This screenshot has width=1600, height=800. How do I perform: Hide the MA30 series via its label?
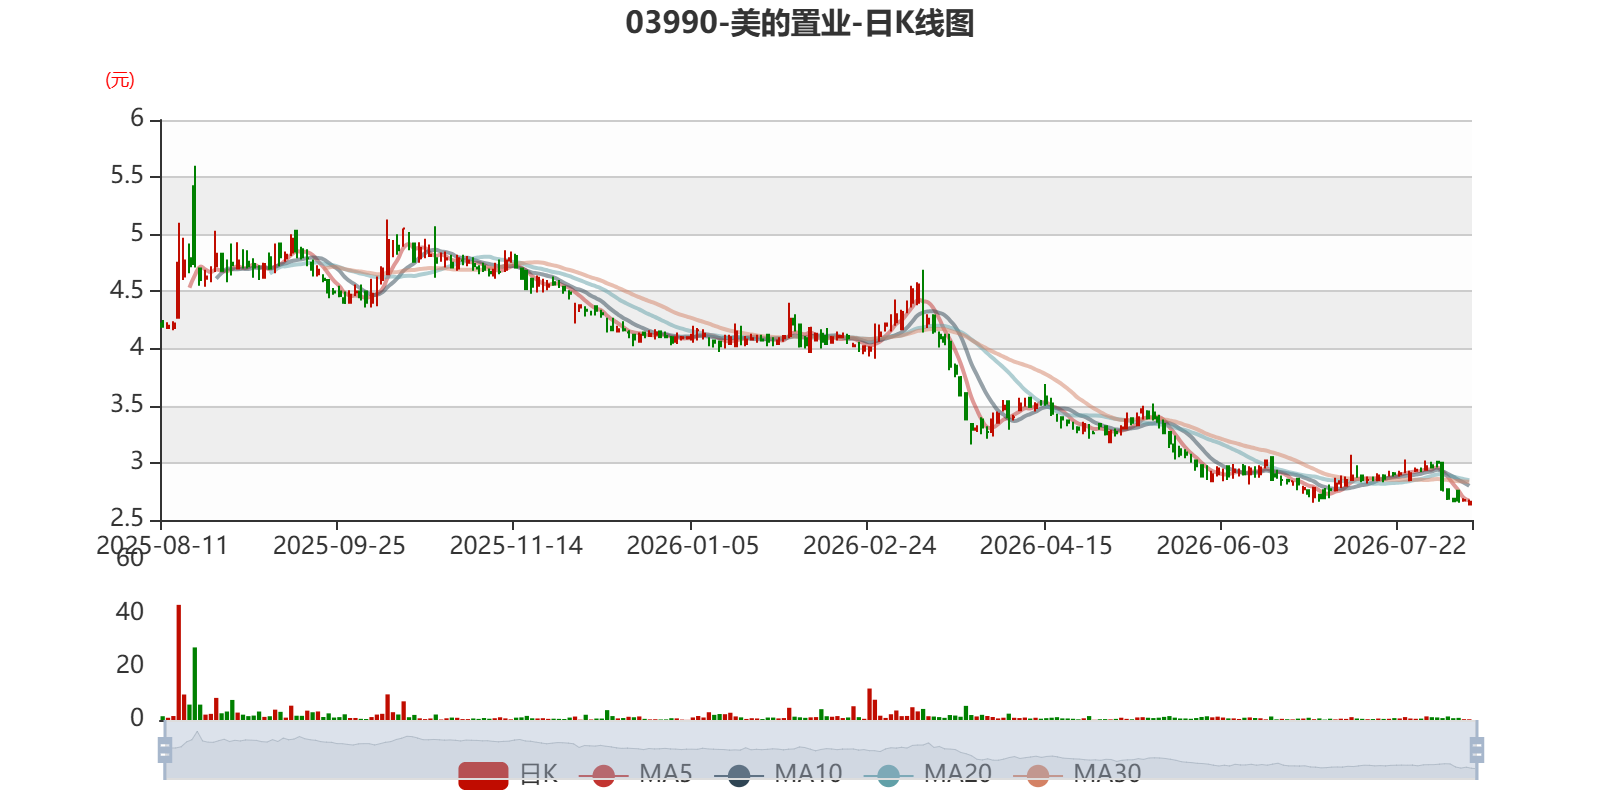[1107, 774]
